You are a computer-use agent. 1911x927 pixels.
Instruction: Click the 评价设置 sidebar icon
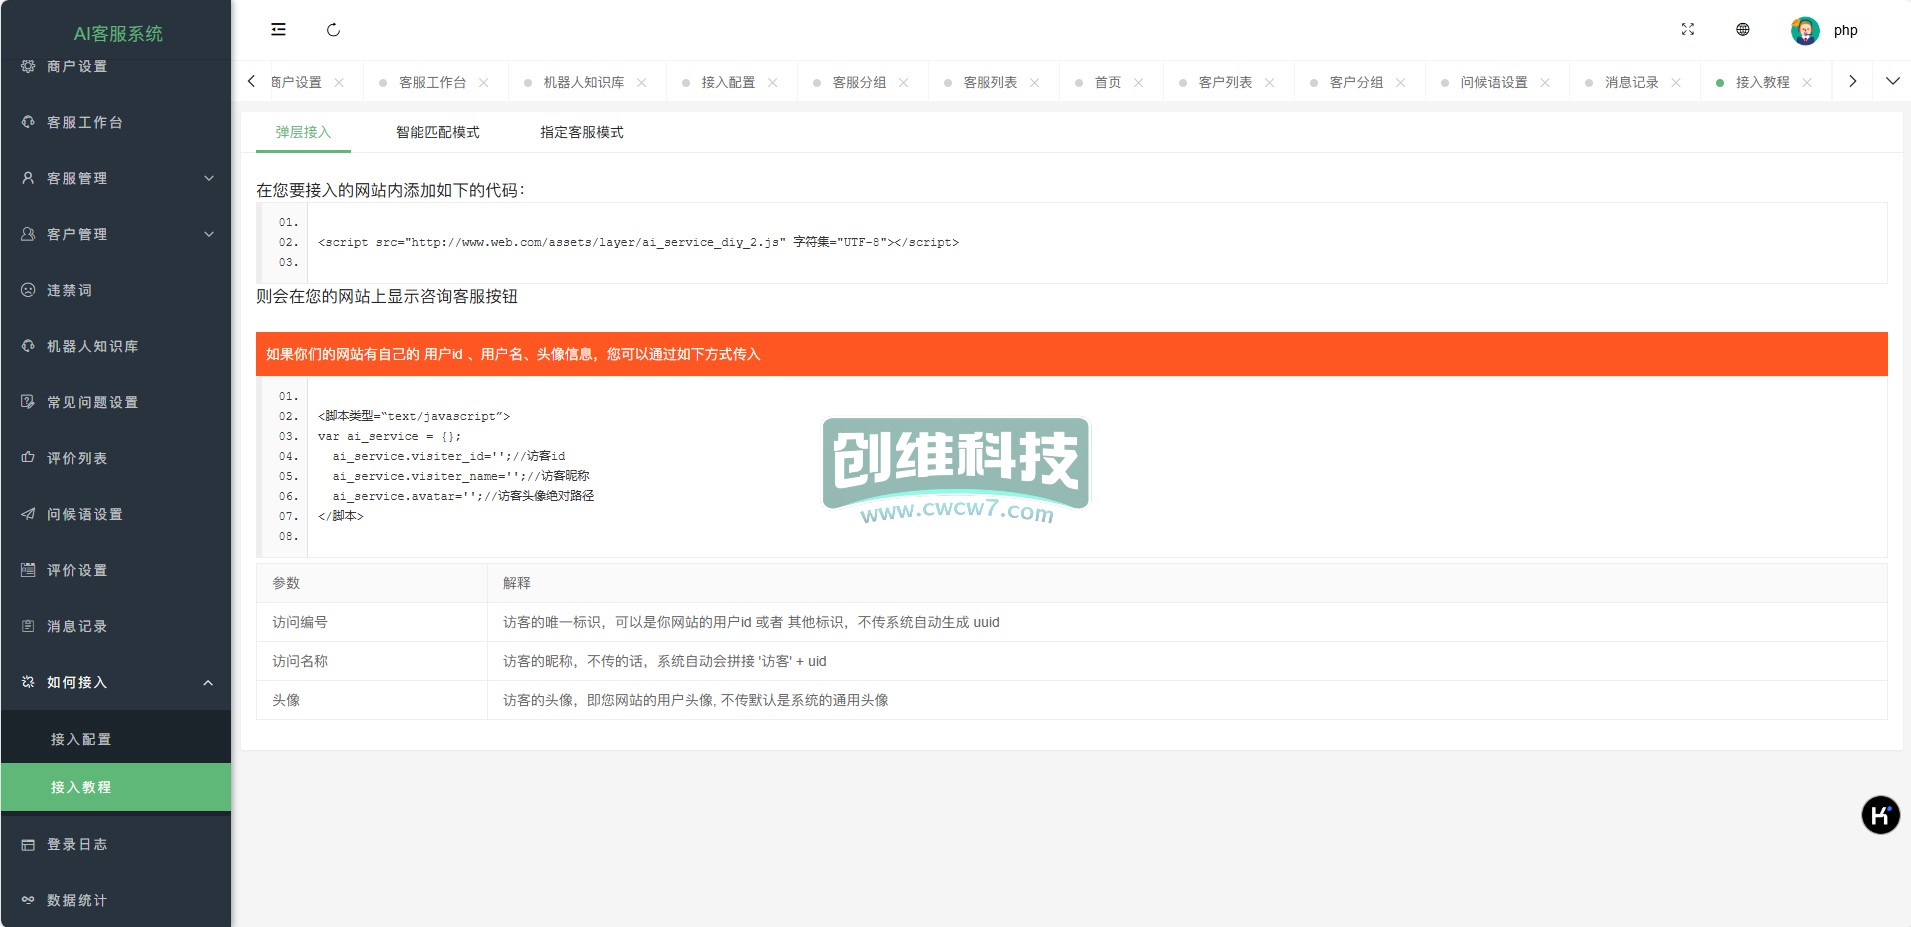click(28, 570)
